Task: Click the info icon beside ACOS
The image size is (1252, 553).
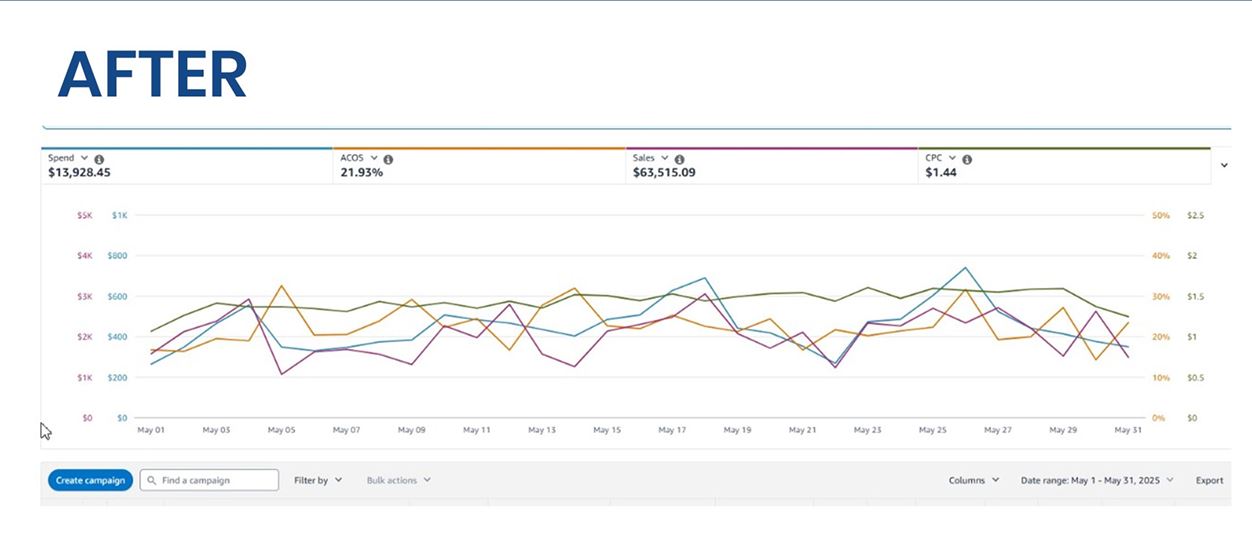Action: point(388,159)
